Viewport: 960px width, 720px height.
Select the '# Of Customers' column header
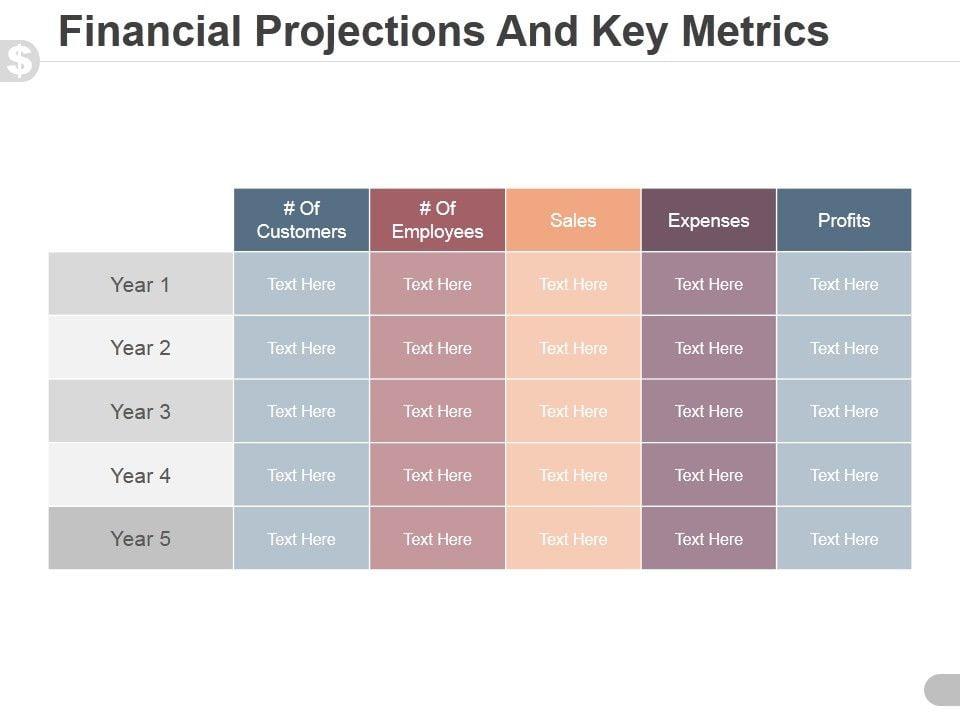click(301, 220)
